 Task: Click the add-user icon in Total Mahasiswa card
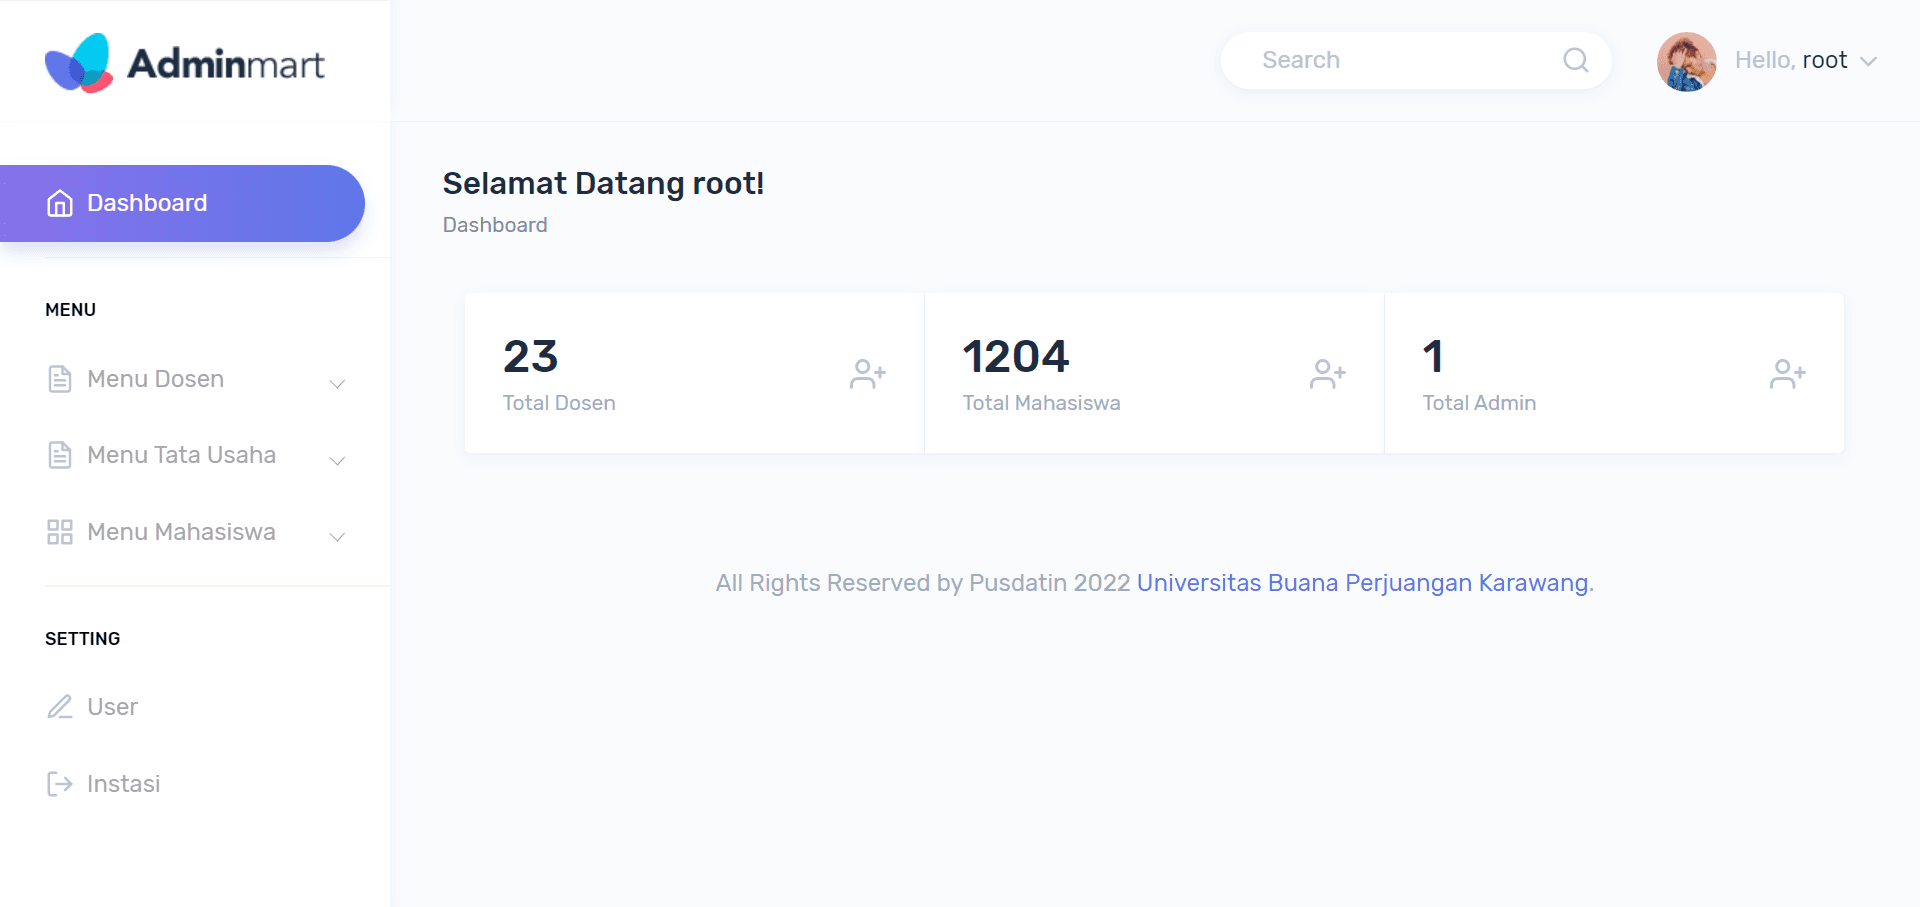pyautogui.click(x=1327, y=374)
